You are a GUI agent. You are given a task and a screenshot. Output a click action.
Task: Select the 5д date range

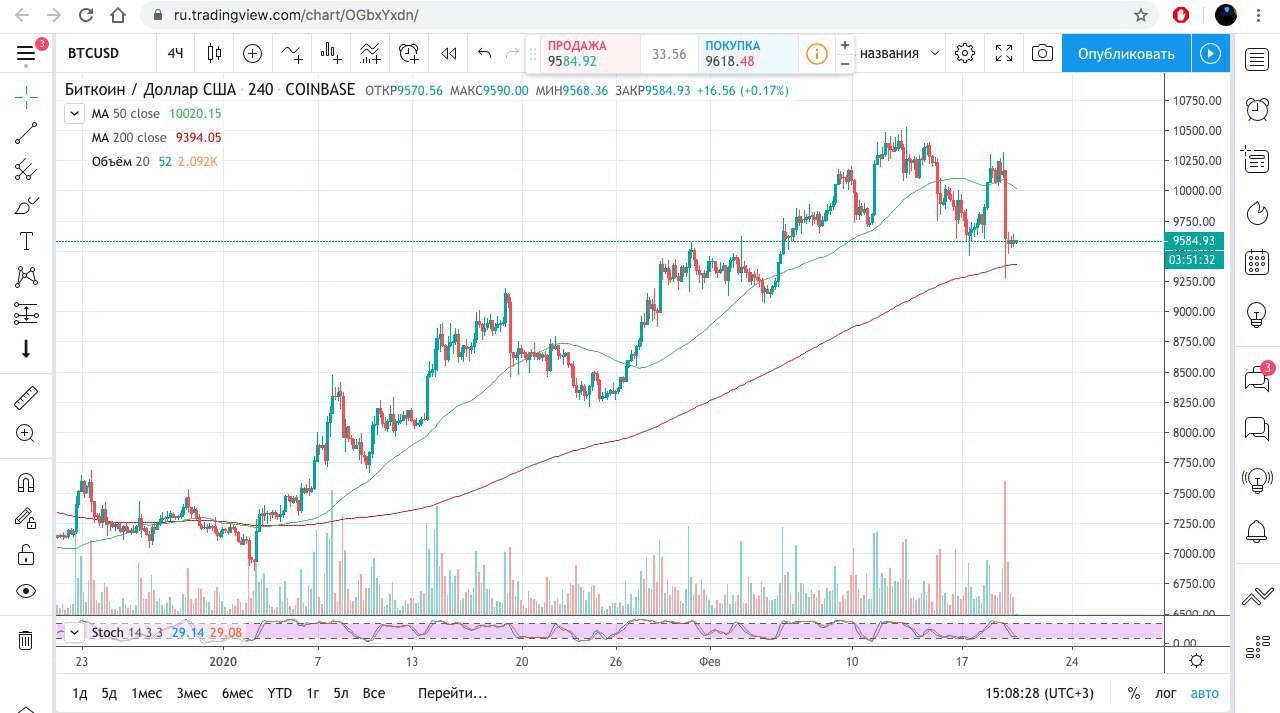(110, 693)
